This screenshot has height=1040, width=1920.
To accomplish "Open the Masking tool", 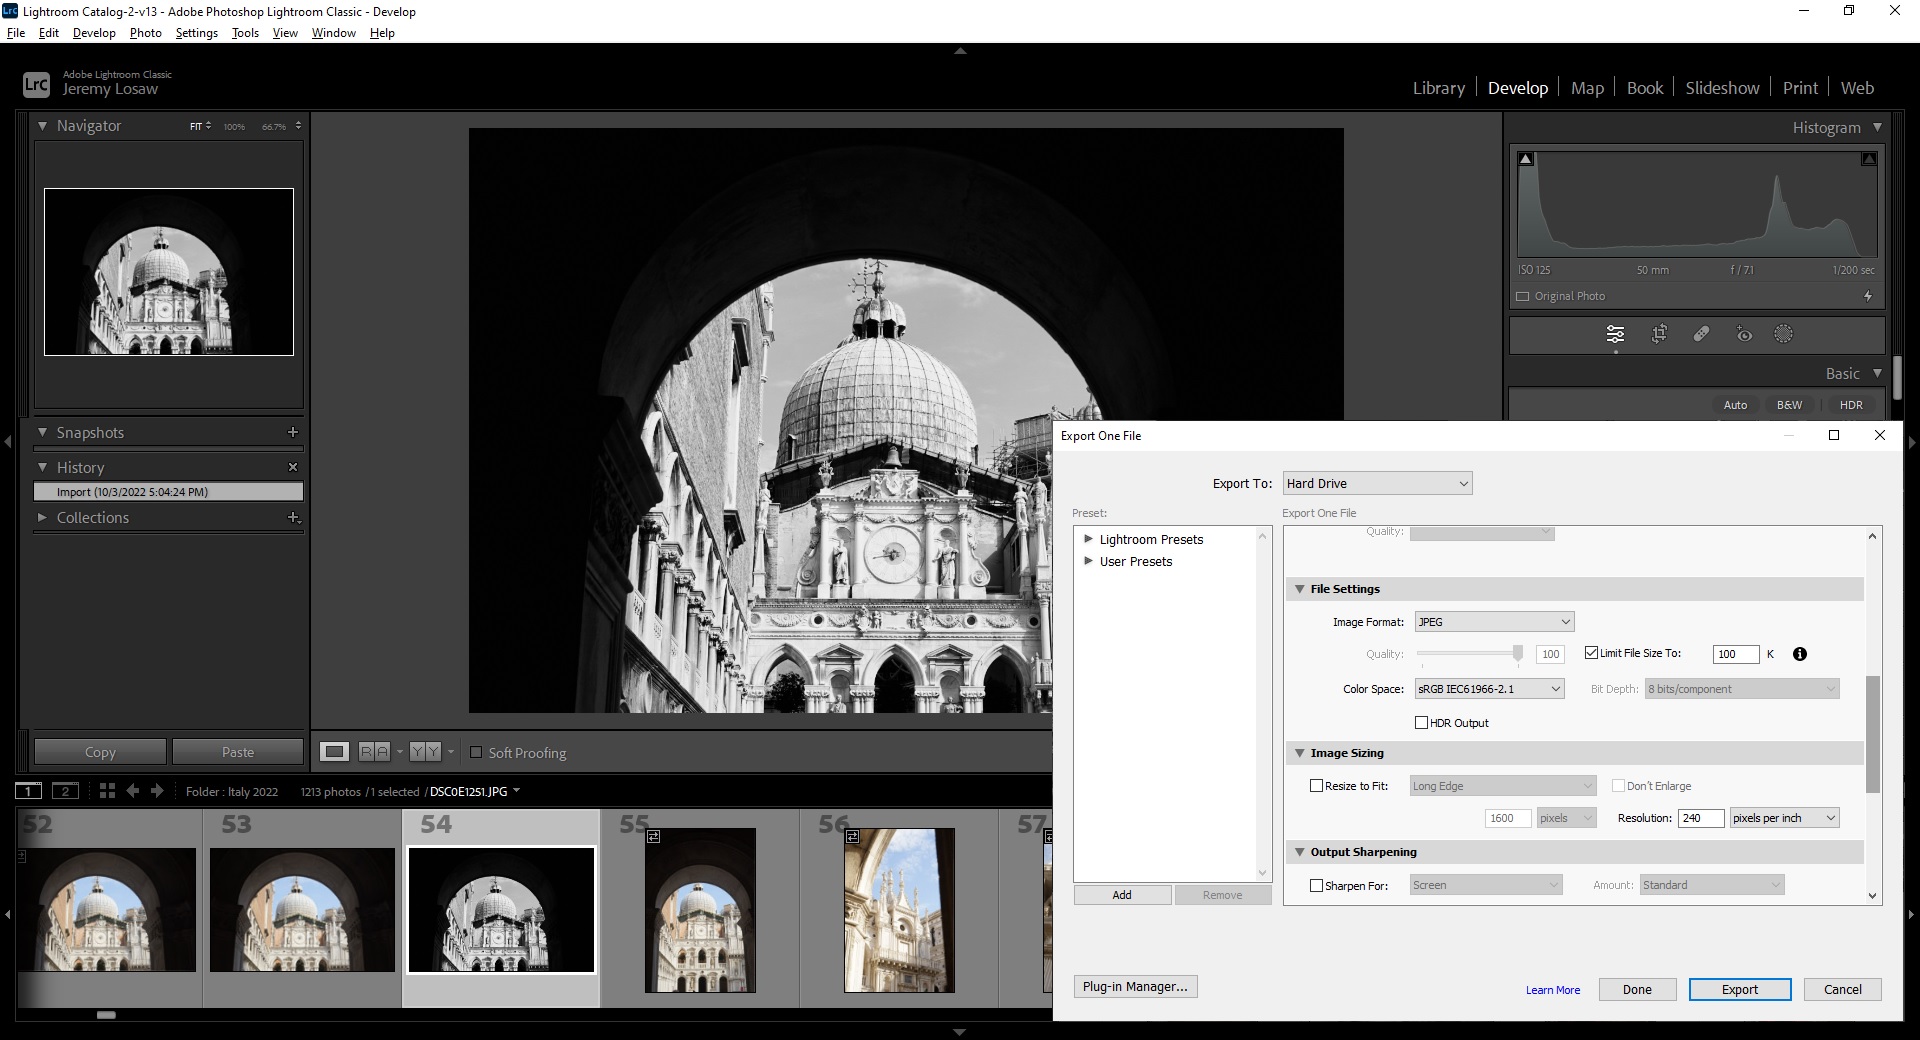I will 1783,334.
